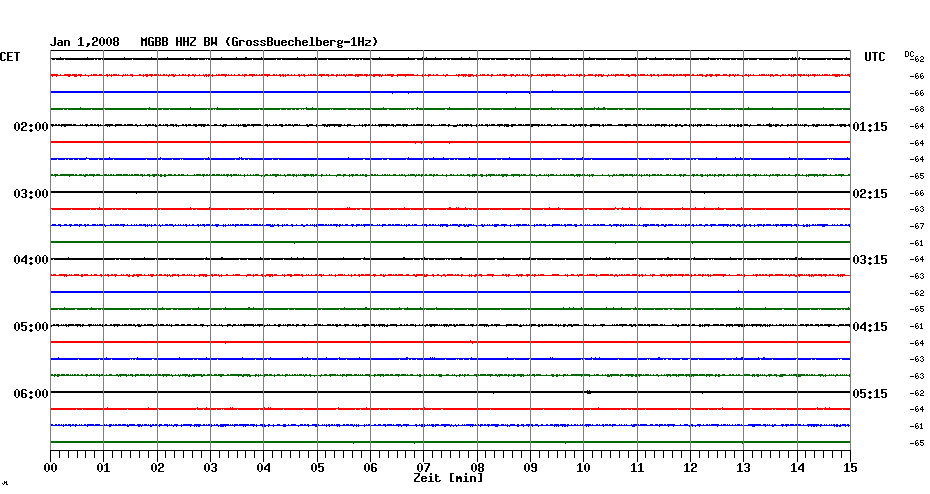Viewport: 930px width, 494px height.
Task: Select the '02:00' CET time label
Action: point(31,127)
